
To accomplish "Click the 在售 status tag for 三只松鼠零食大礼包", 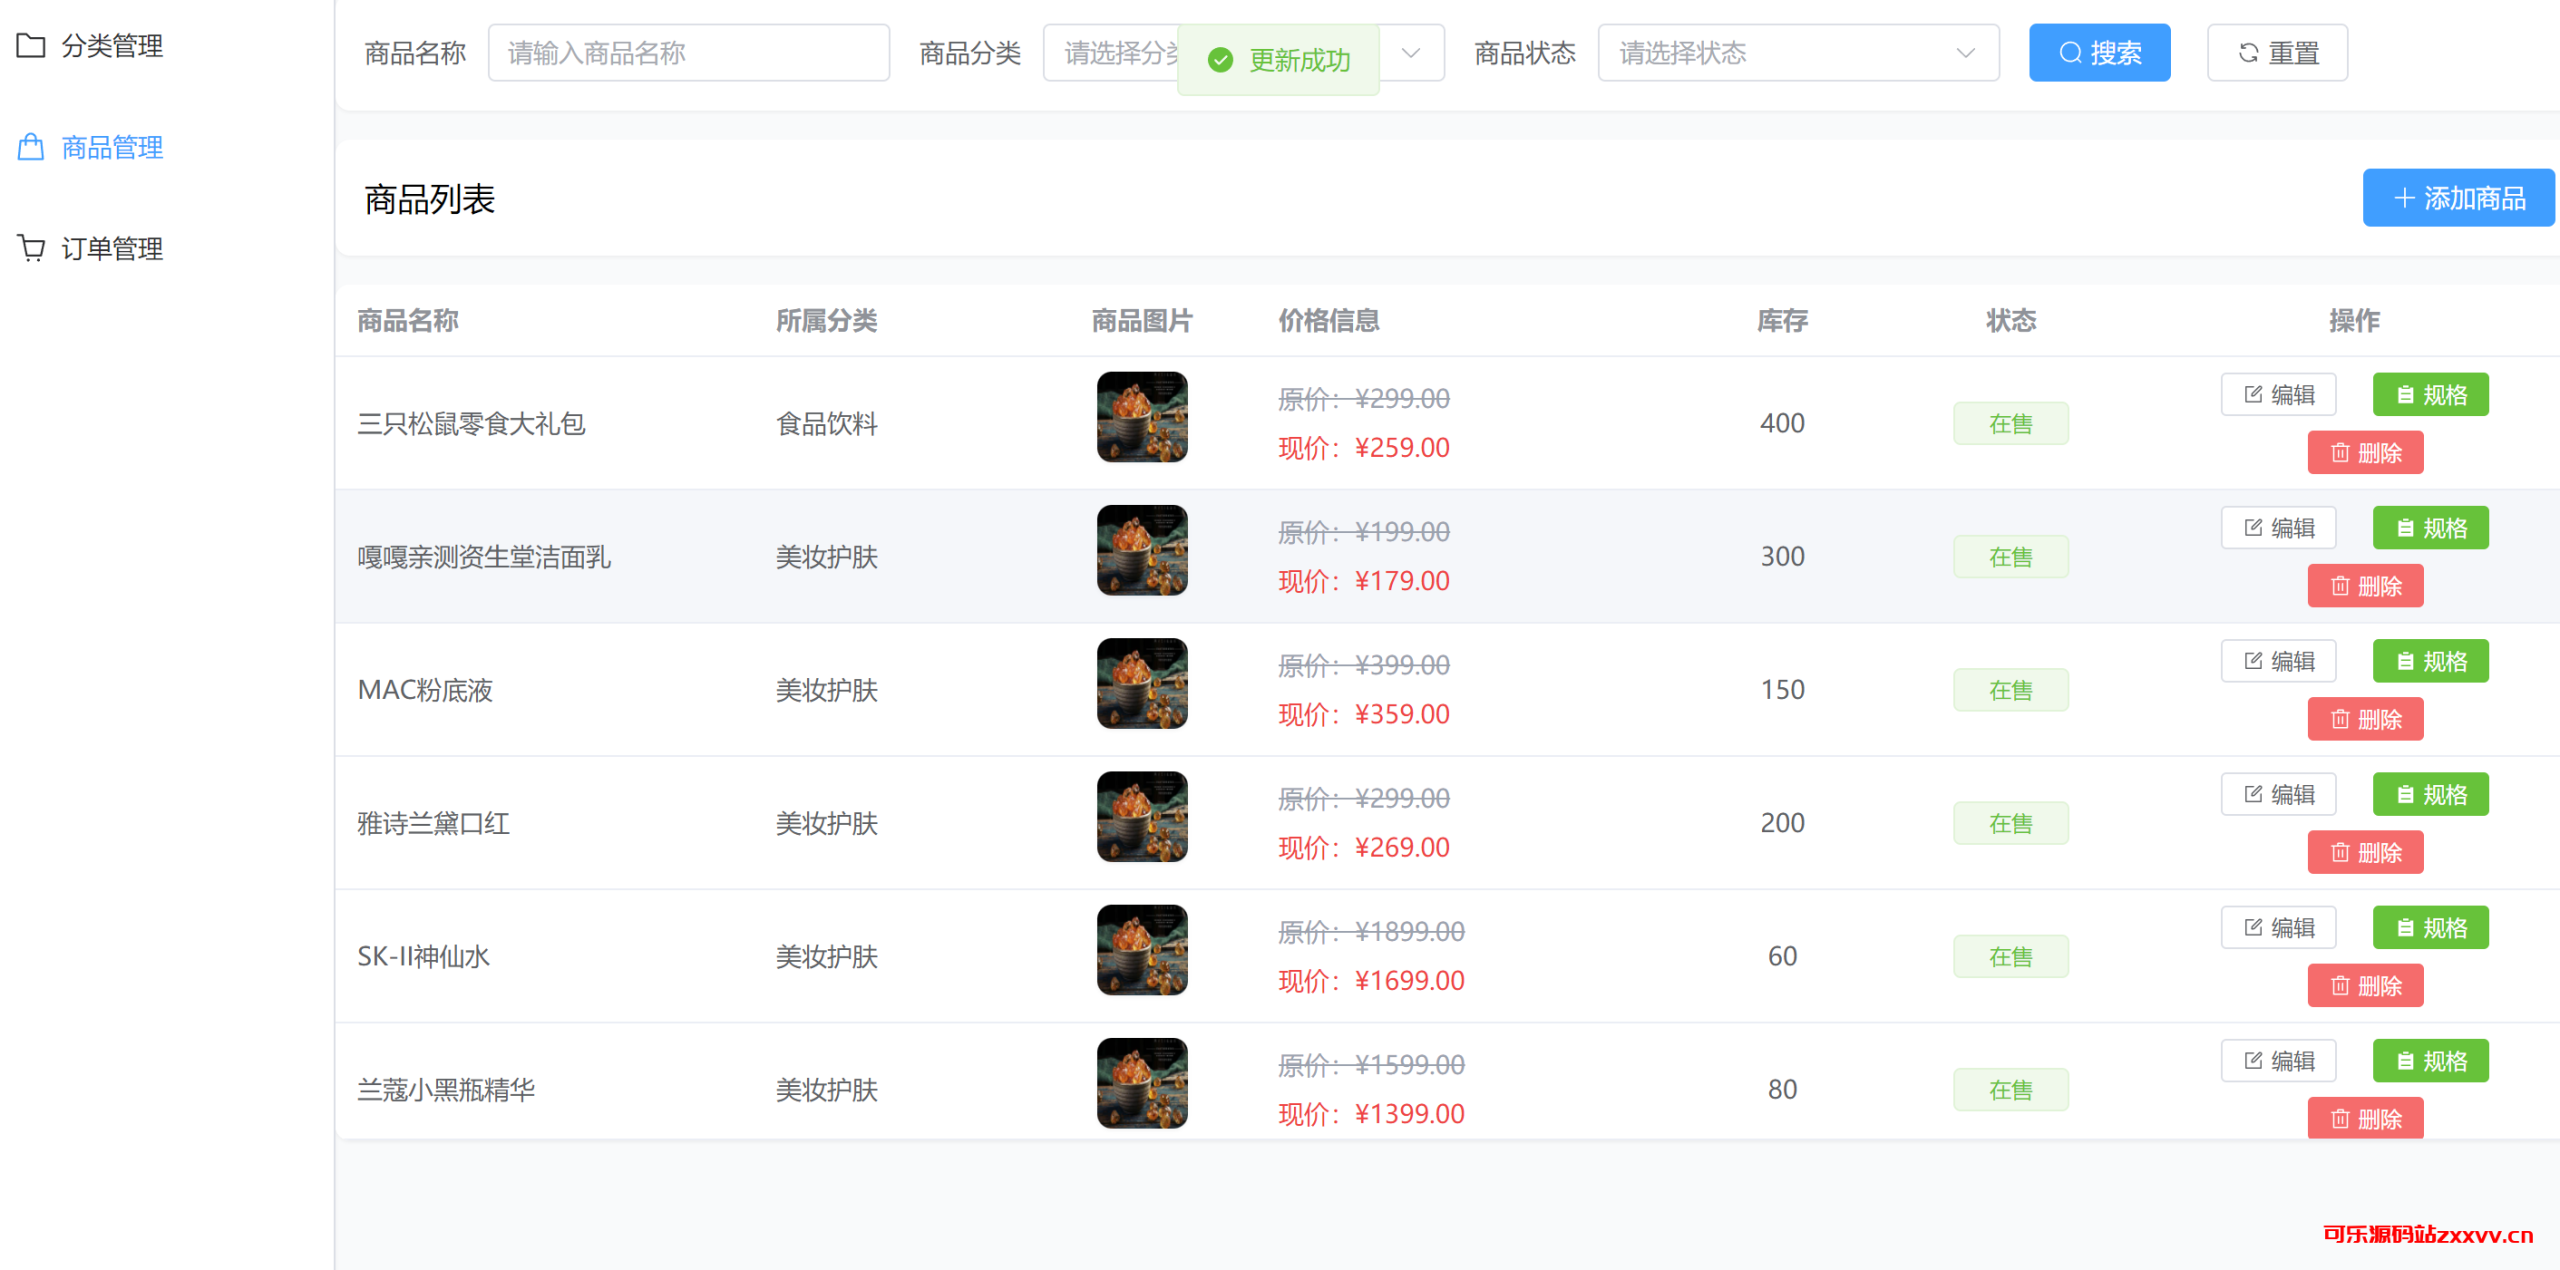I will pyautogui.click(x=2010, y=423).
